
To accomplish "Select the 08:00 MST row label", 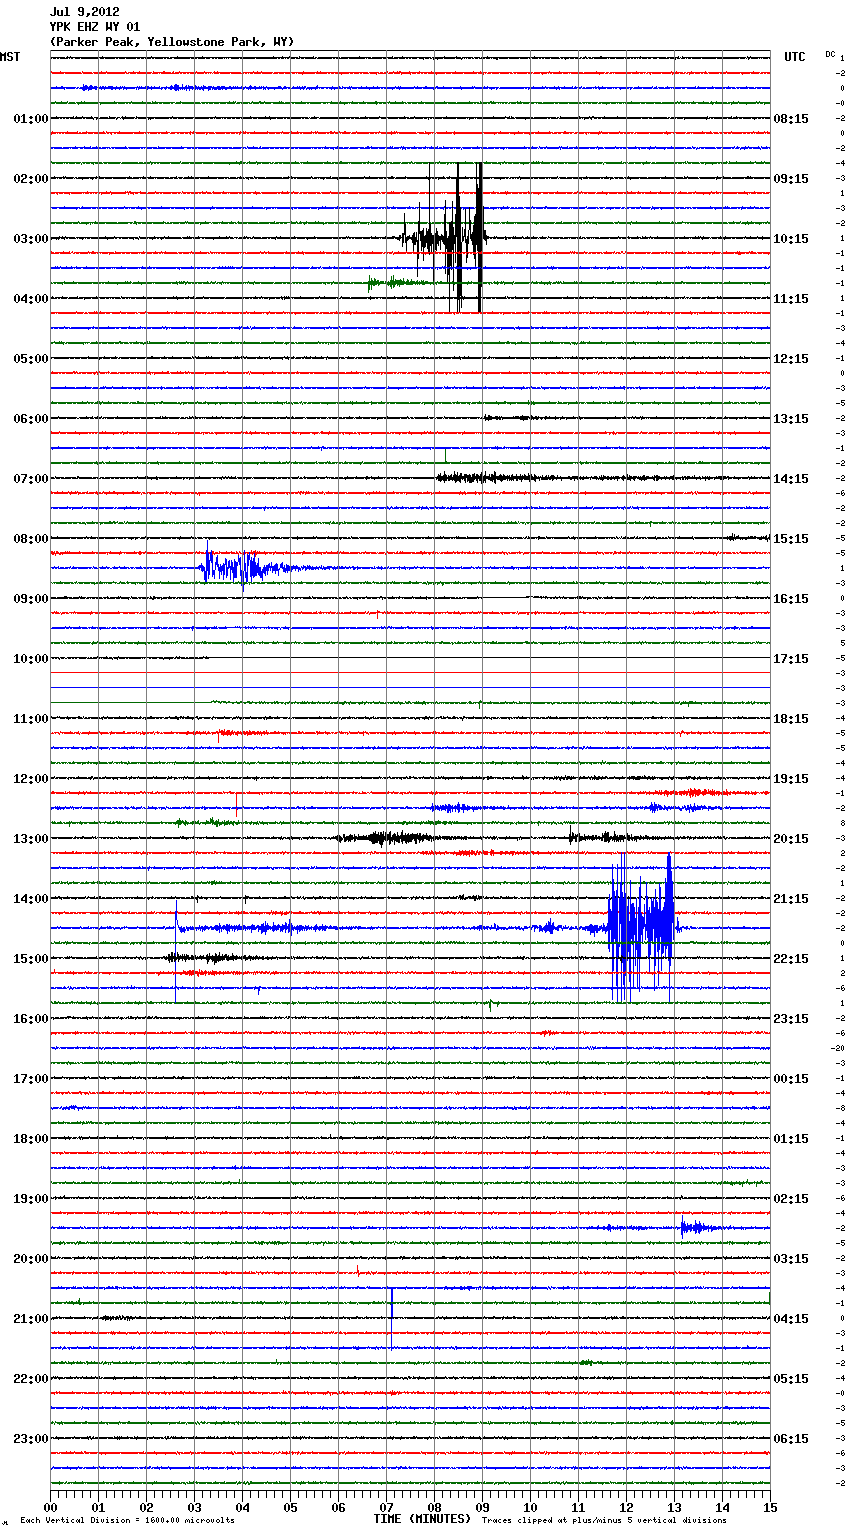I will pos(31,539).
